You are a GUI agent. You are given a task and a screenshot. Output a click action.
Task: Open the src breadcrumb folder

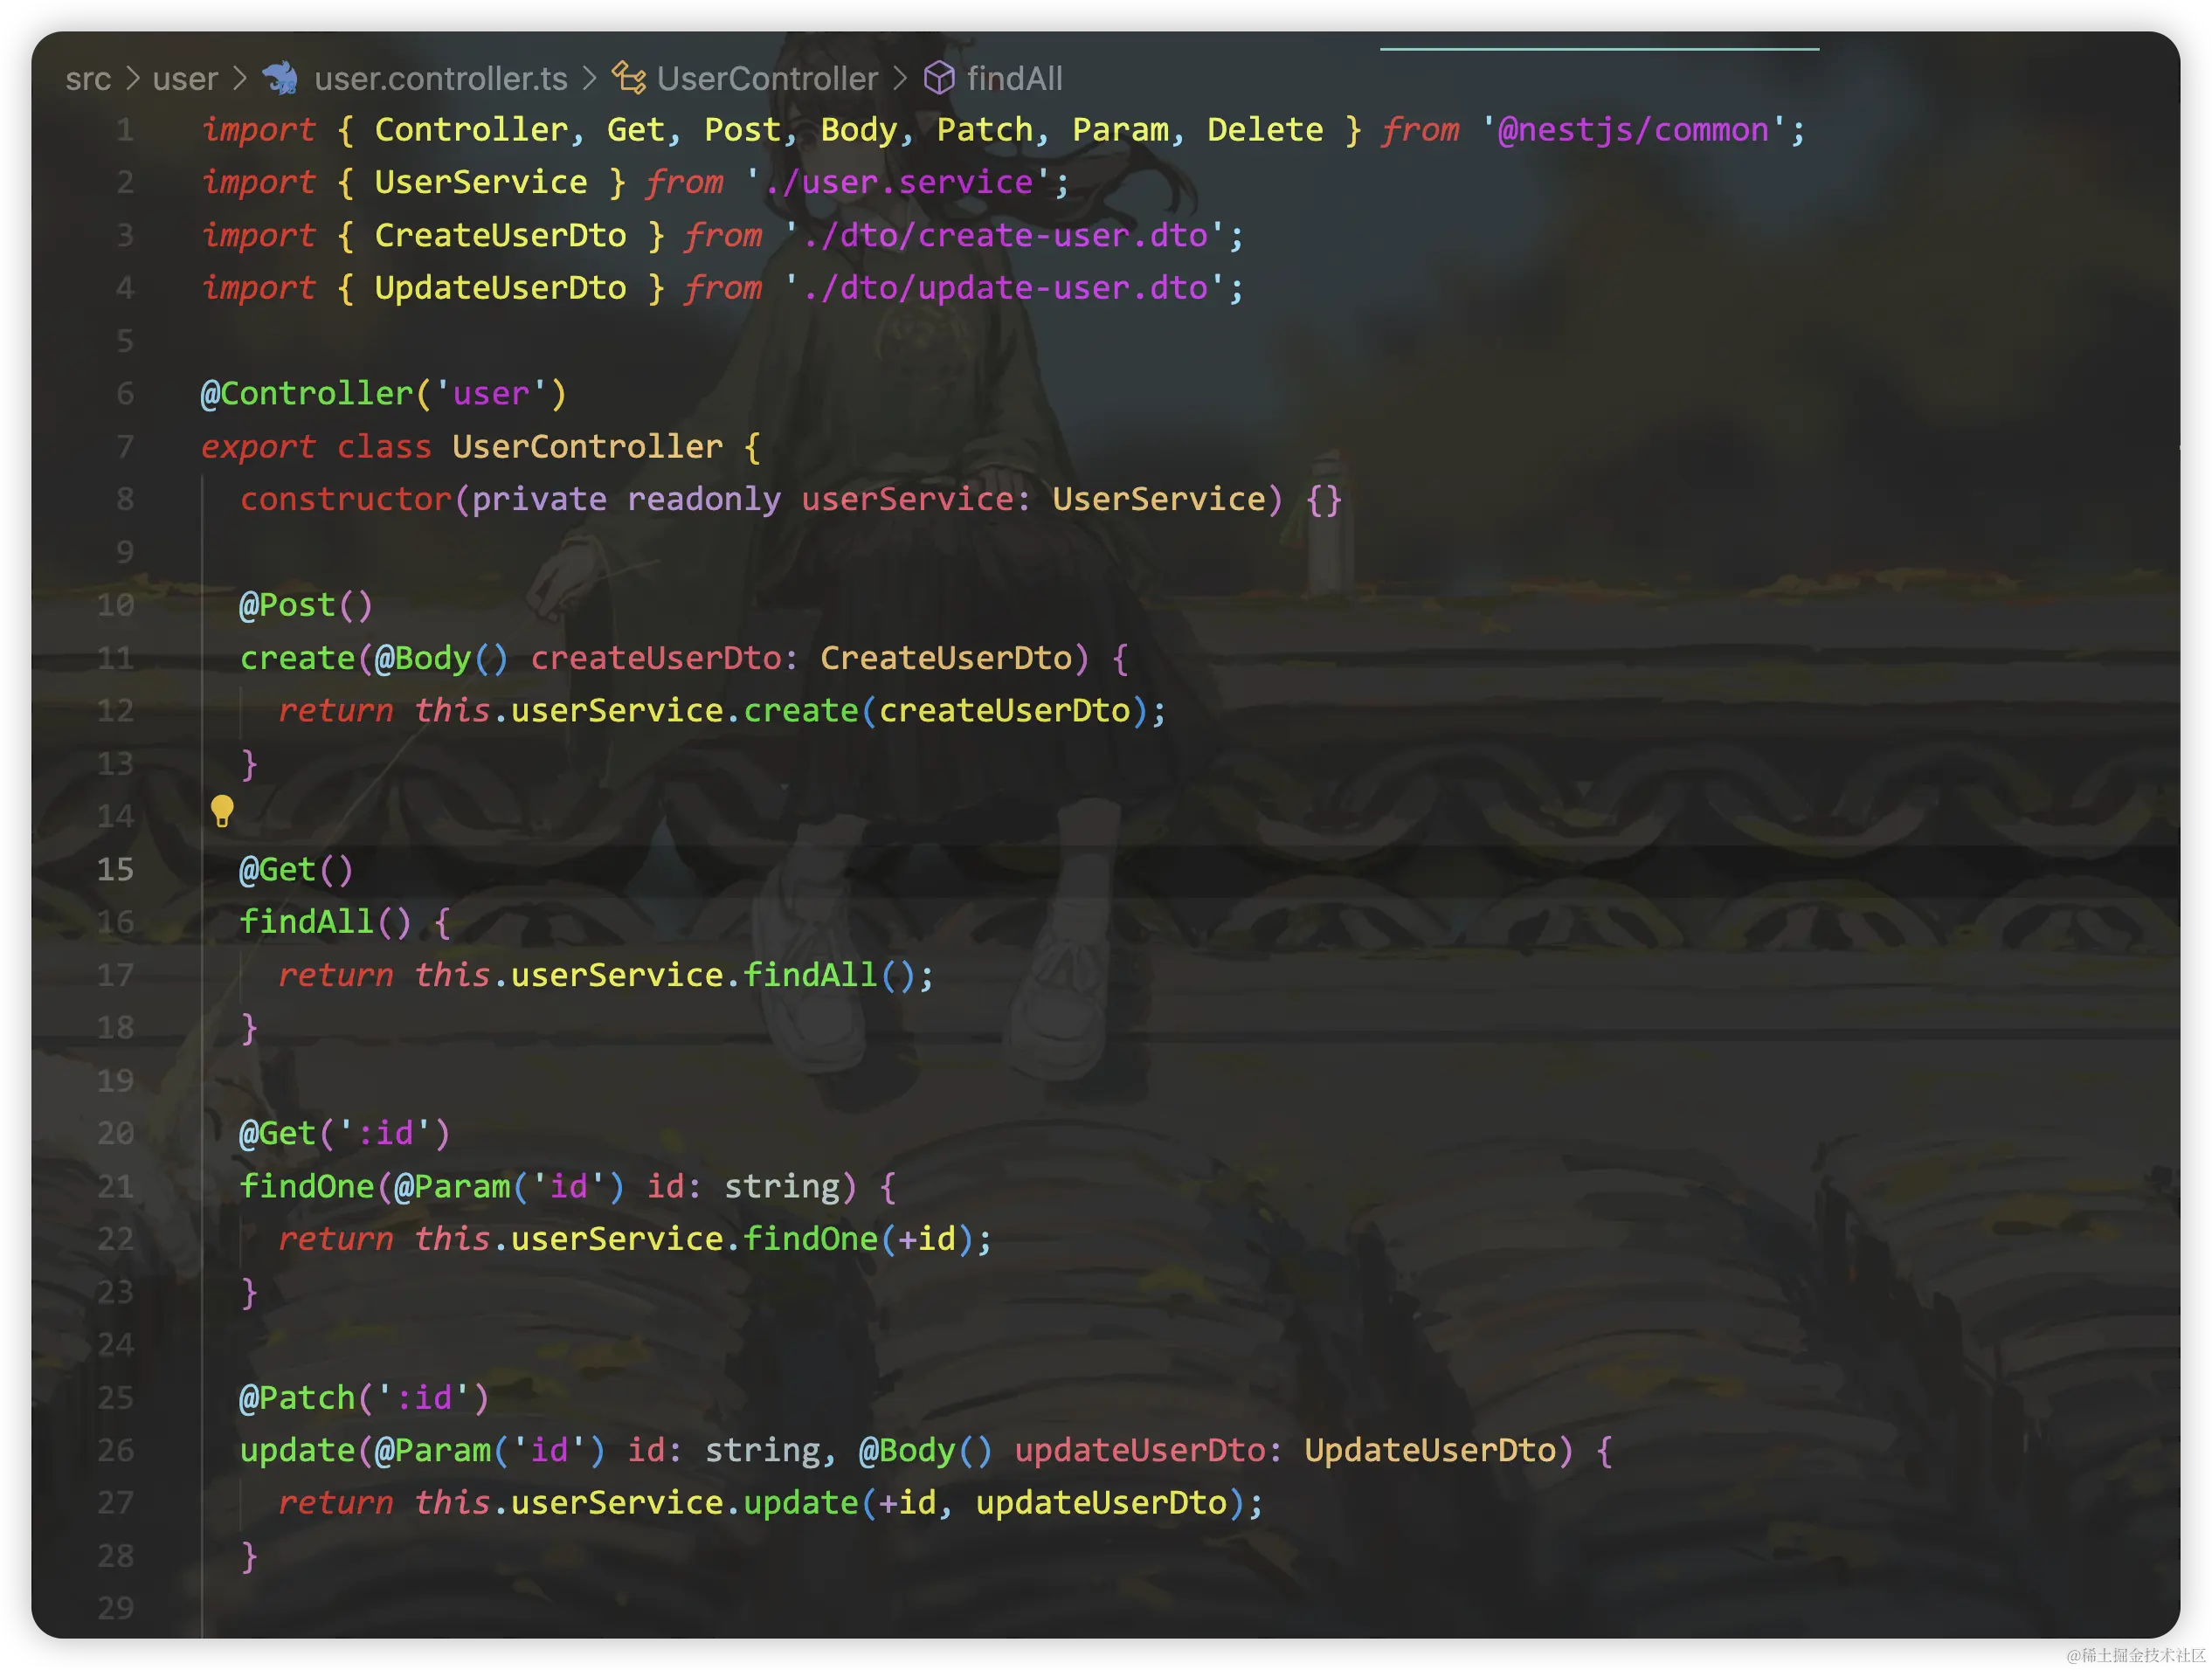click(x=88, y=79)
